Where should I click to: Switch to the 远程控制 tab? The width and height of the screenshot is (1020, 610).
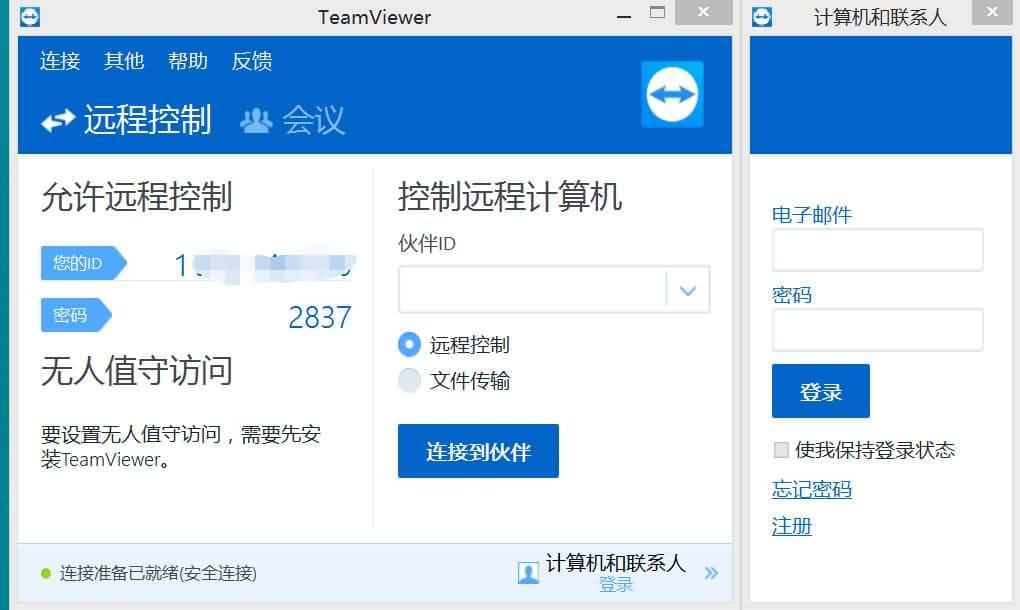126,120
